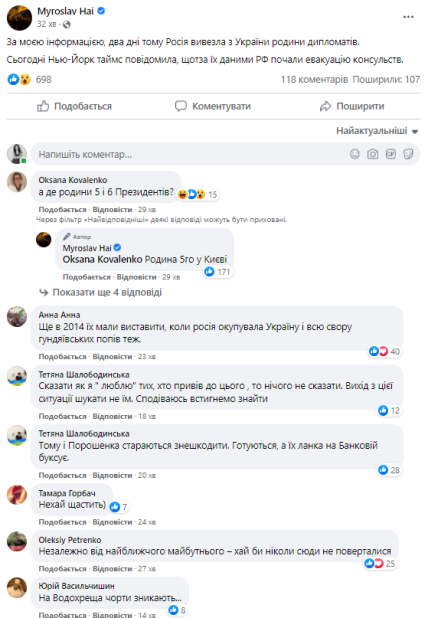Like Тамара Горбач's comment via Подобається

tap(62, 522)
